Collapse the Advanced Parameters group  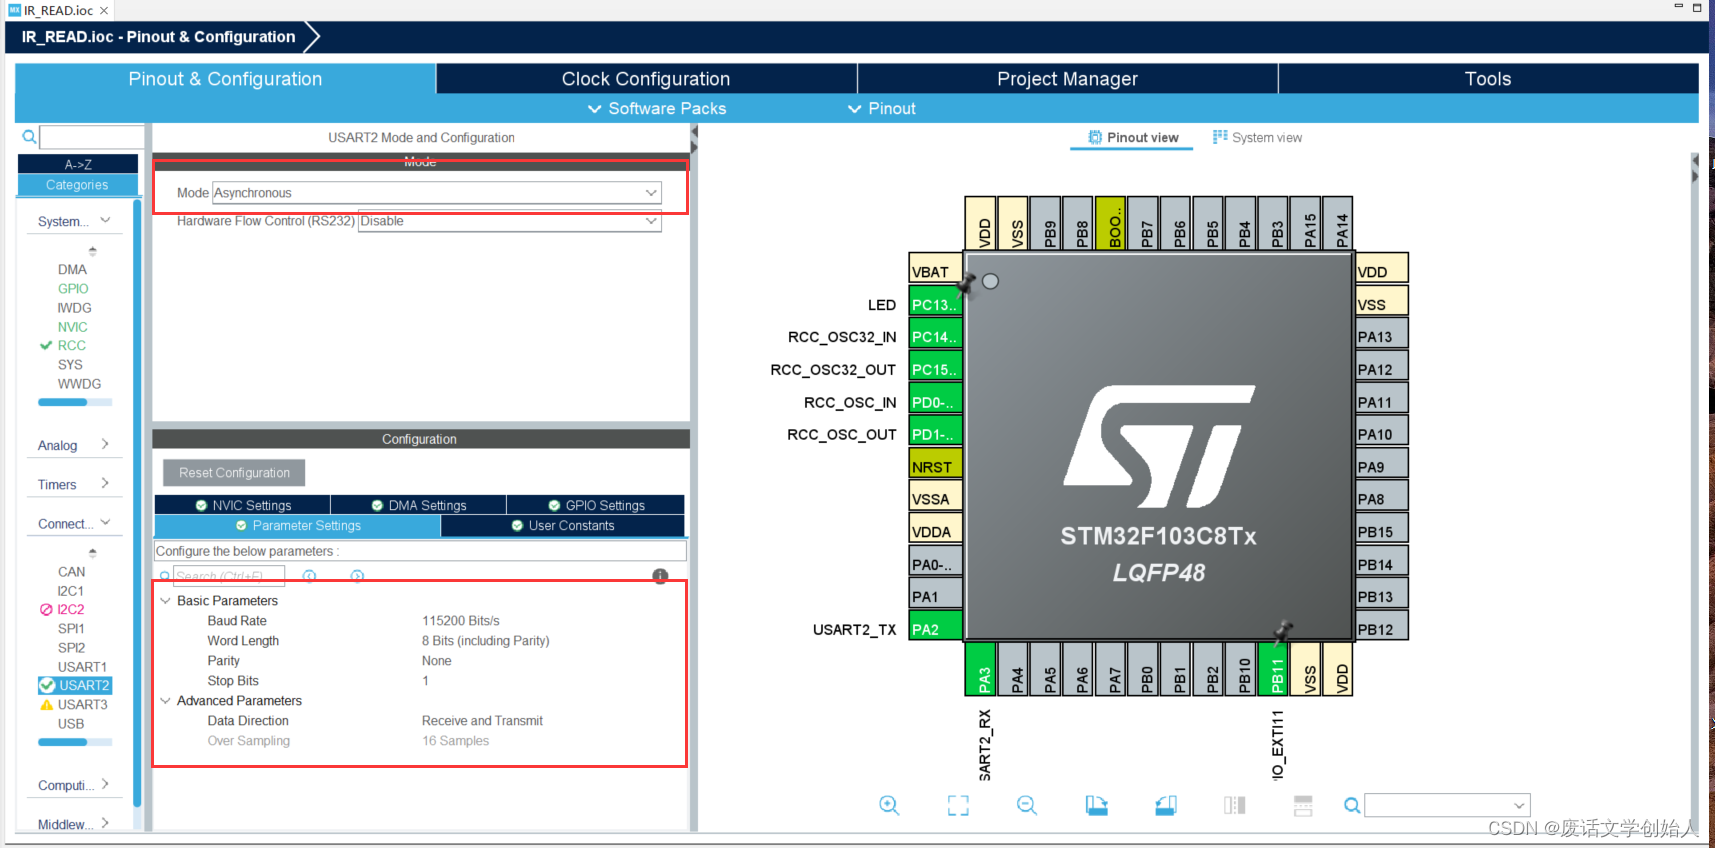click(x=165, y=701)
